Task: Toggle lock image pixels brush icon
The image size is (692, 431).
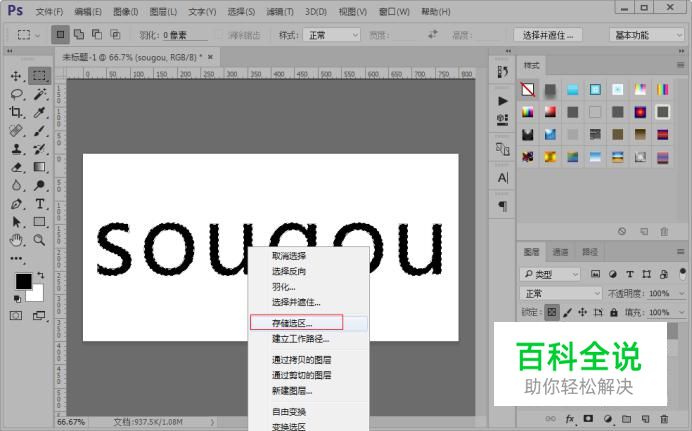Action: [568, 312]
